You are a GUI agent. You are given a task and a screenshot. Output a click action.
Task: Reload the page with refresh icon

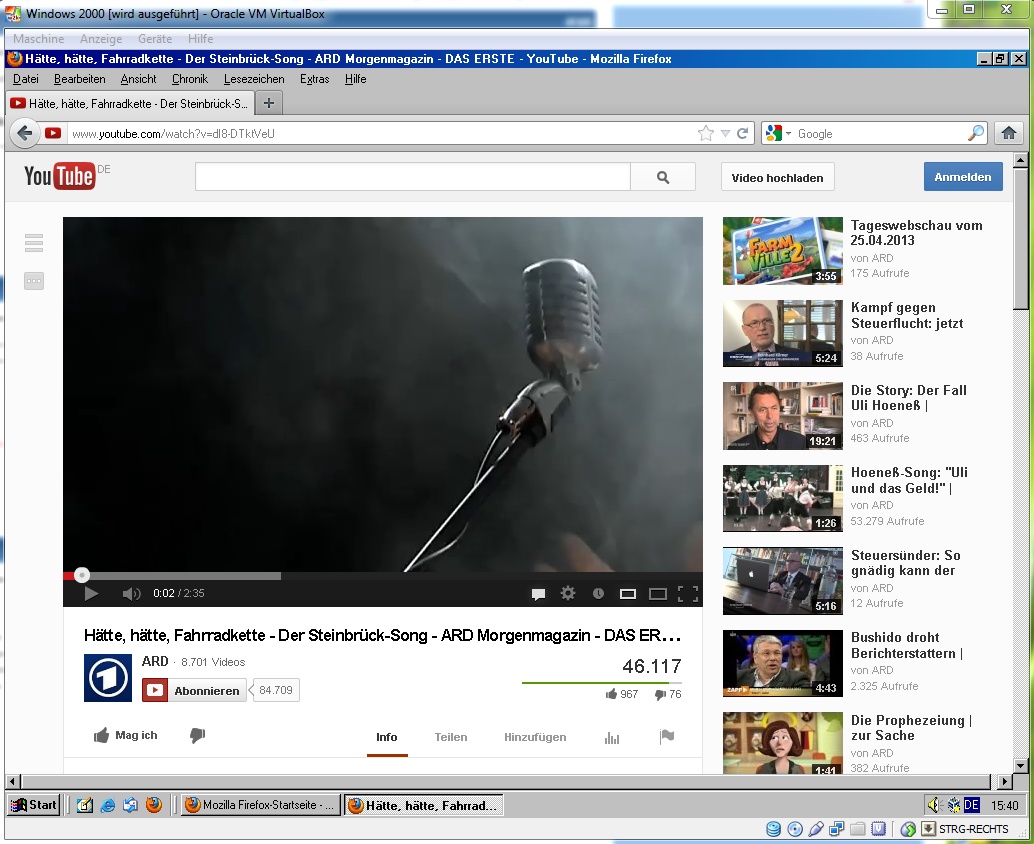[x=743, y=133]
